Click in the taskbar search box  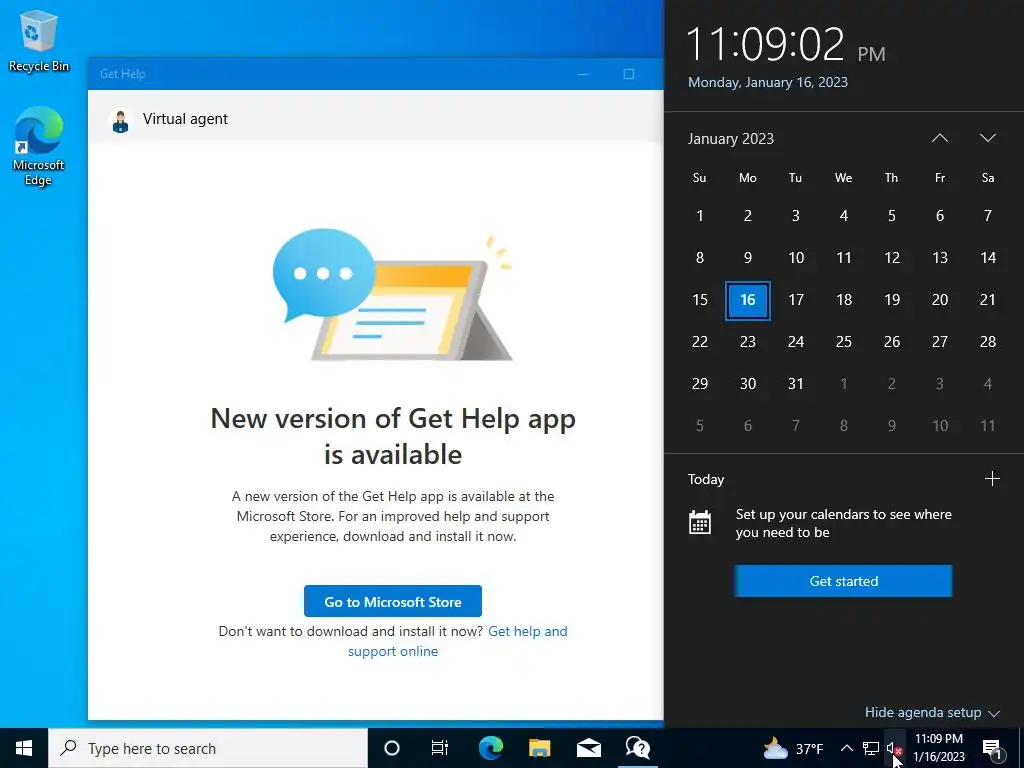coord(208,748)
